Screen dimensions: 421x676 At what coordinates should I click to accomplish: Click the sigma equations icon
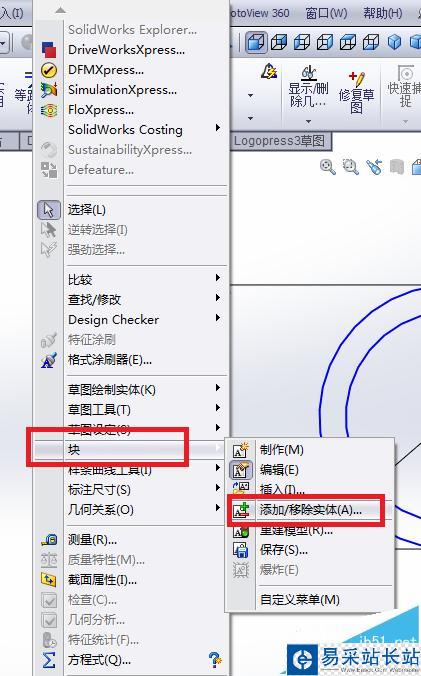(x=49, y=660)
